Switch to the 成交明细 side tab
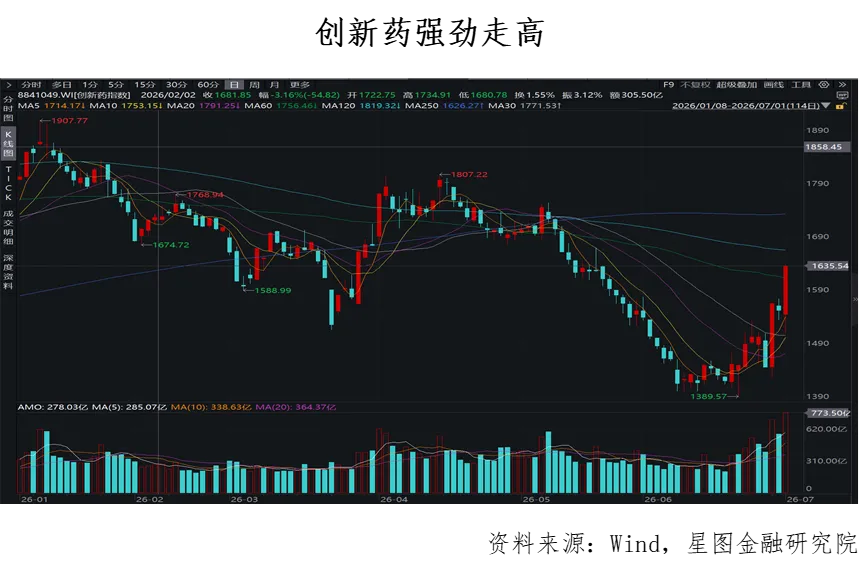 [8, 227]
